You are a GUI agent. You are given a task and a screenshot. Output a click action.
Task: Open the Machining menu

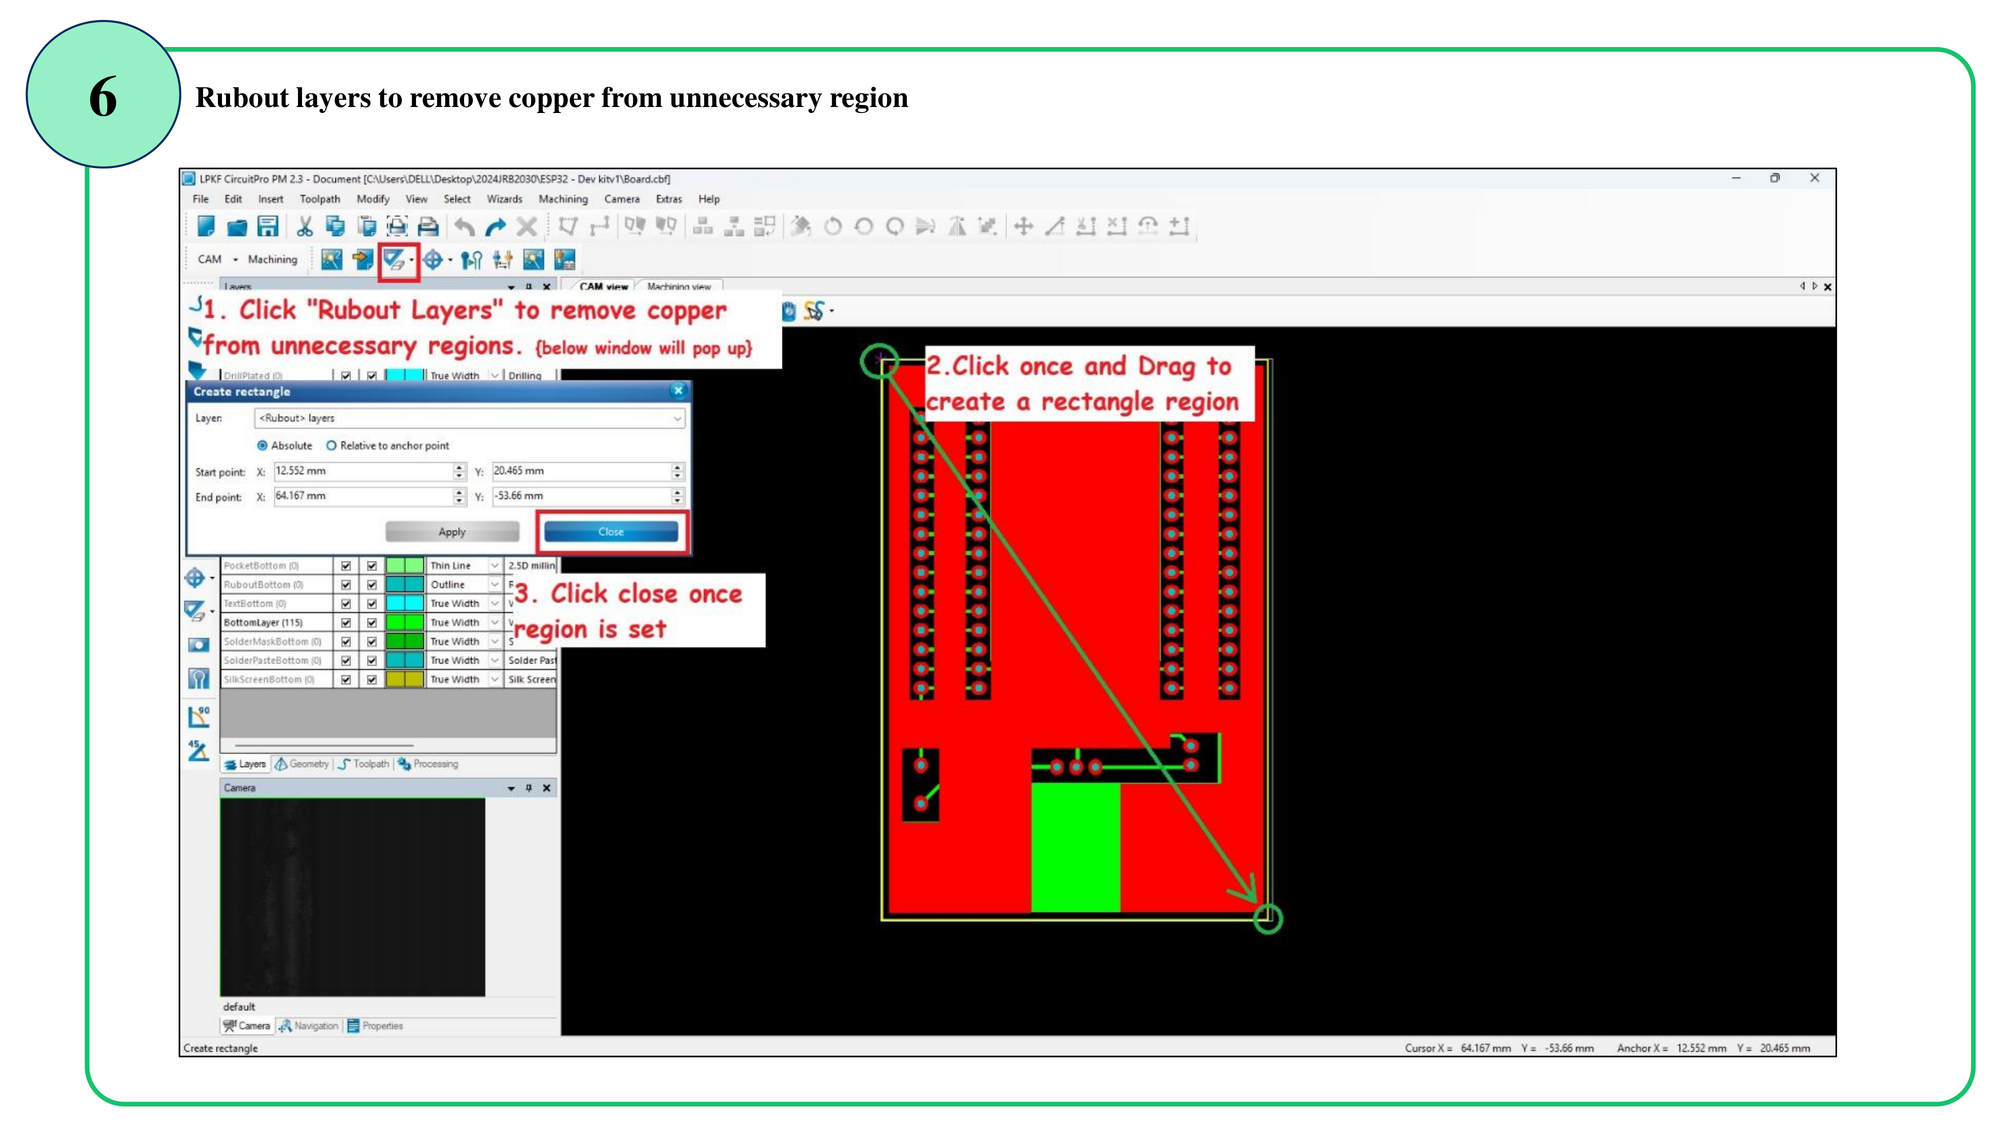pyautogui.click(x=563, y=199)
